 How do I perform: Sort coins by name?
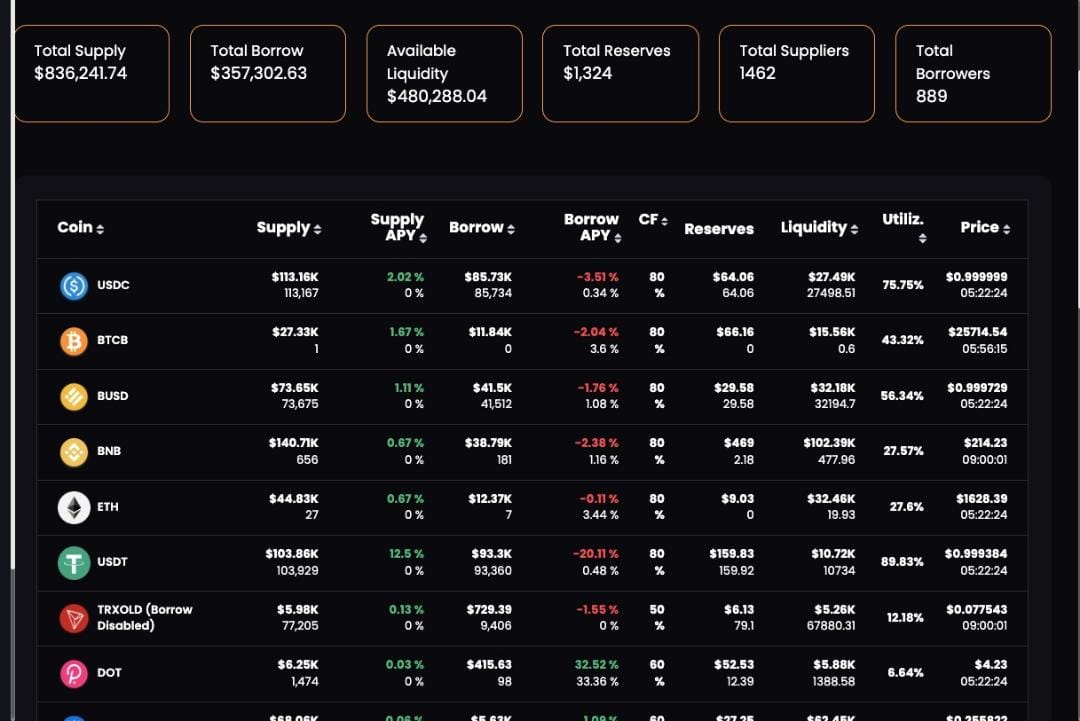click(80, 227)
